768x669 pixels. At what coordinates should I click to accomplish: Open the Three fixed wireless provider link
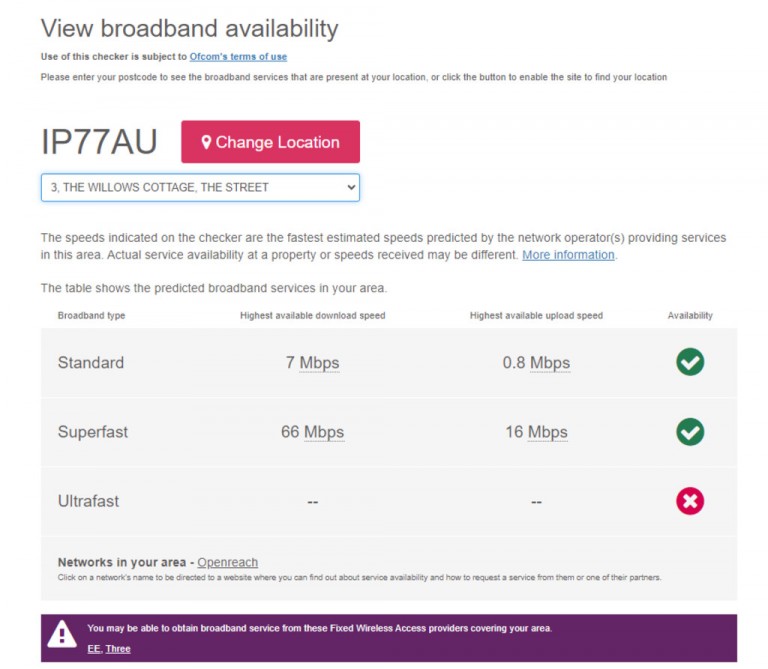pyautogui.click(x=118, y=649)
